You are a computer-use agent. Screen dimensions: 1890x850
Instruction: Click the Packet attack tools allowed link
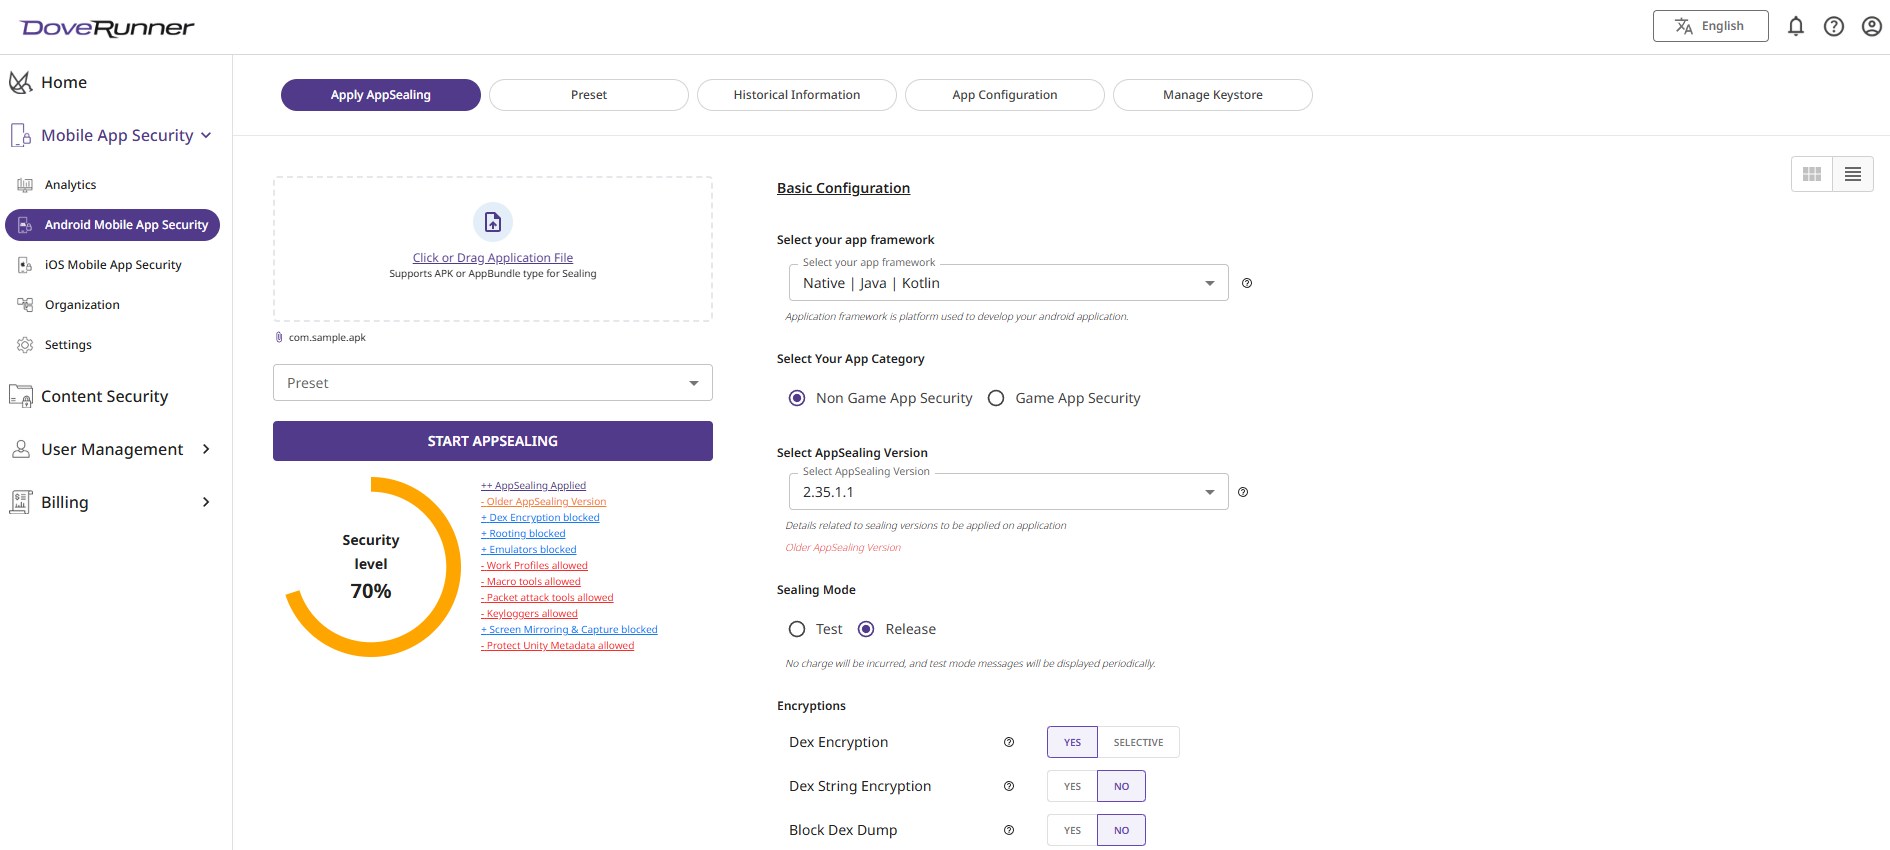tap(549, 598)
